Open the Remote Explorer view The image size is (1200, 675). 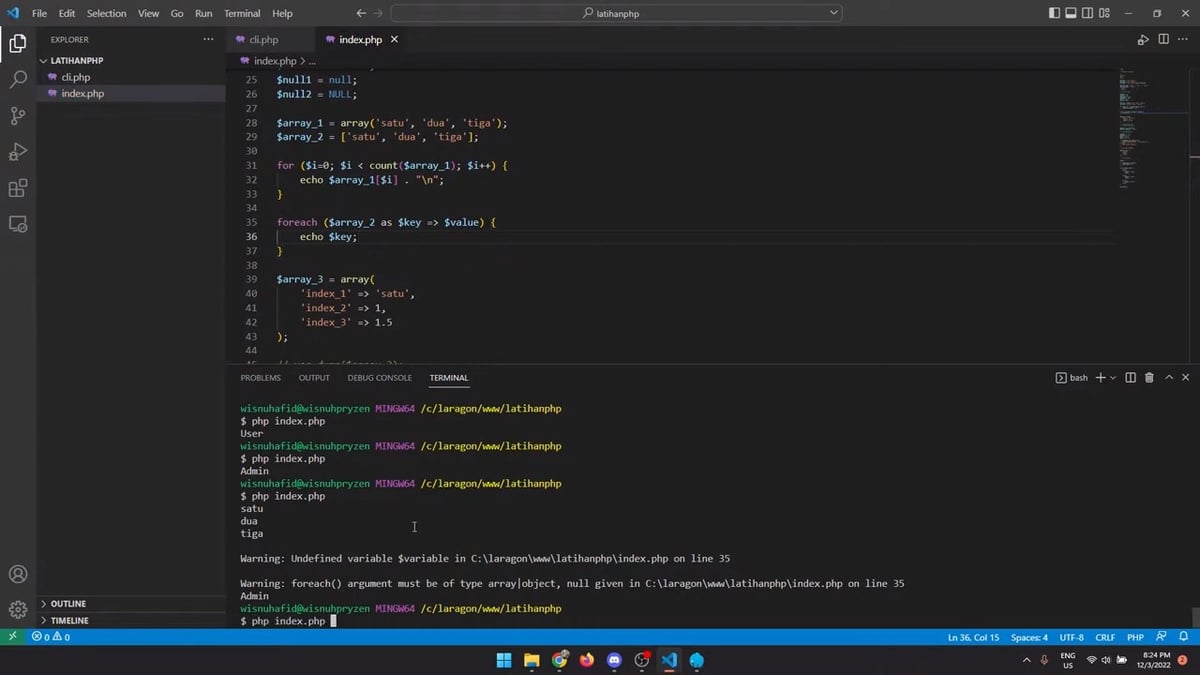[x=18, y=224]
